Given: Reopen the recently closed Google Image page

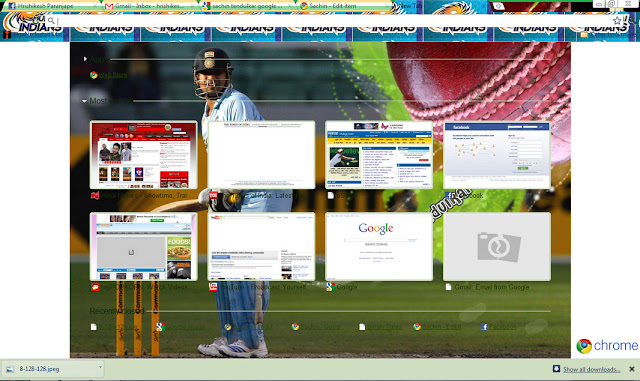Looking at the screenshot, I should point(181,327).
